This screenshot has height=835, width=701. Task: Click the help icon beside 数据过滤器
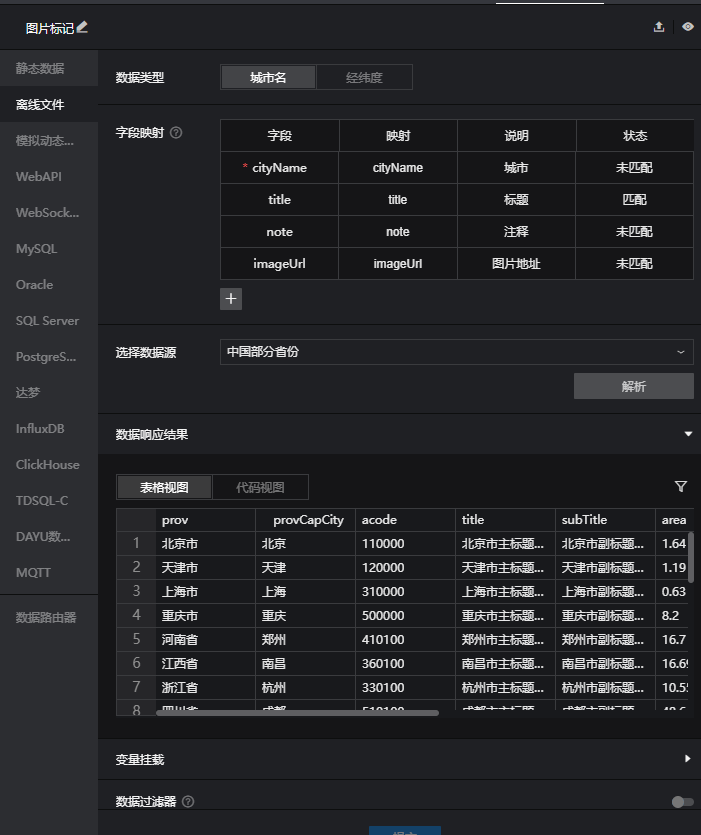[188, 801]
